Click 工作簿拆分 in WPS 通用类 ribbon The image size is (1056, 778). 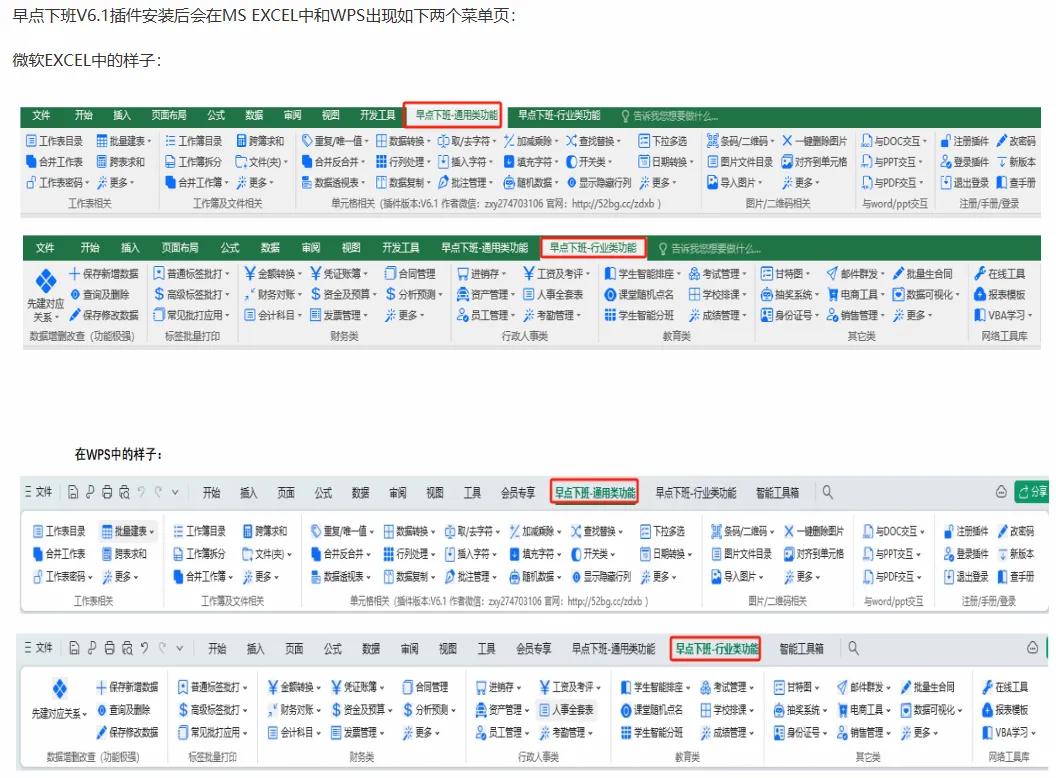click(x=199, y=554)
